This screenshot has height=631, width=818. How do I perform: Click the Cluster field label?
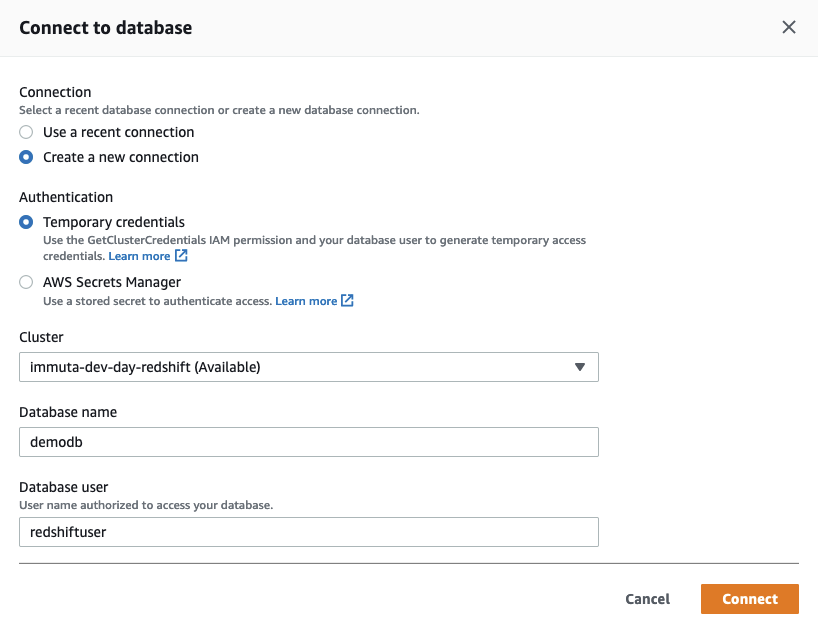click(41, 338)
